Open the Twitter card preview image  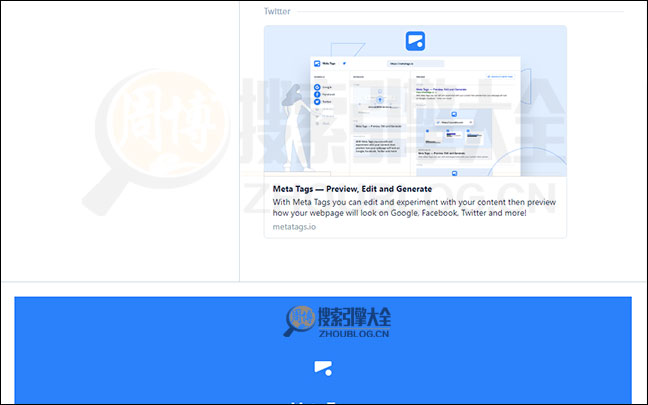click(x=415, y=101)
